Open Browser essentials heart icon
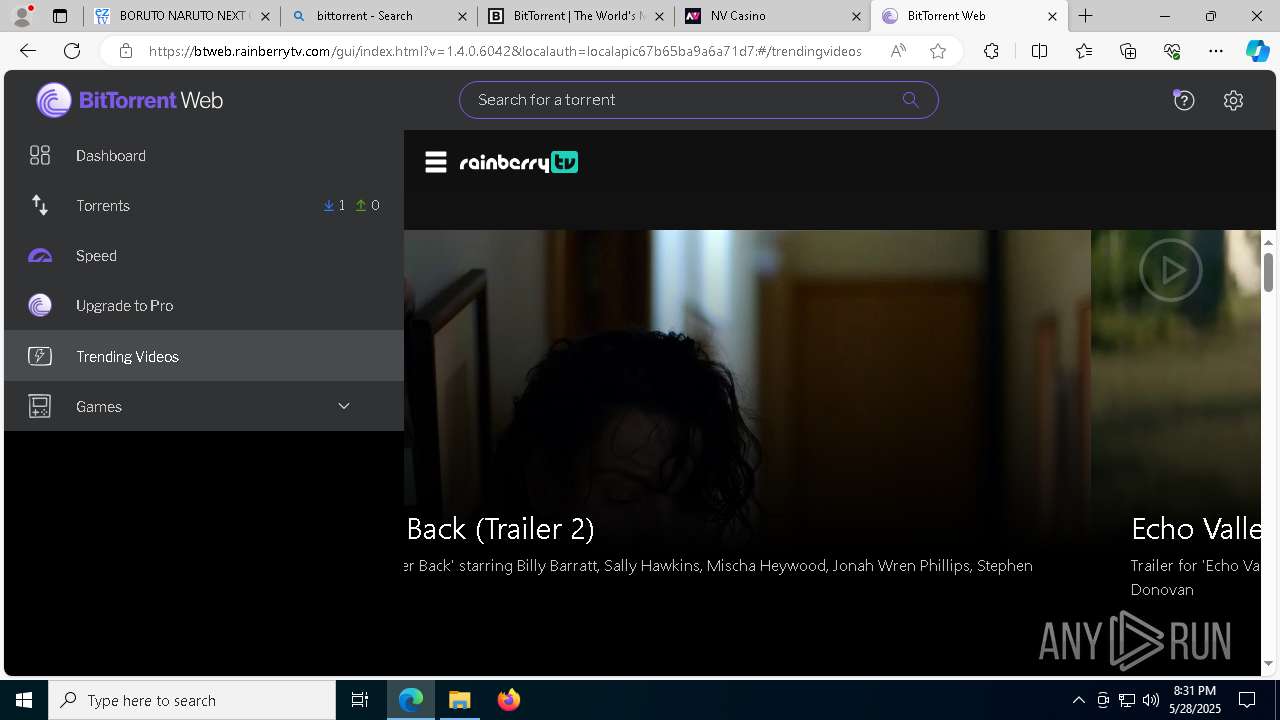 pos(1172,51)
